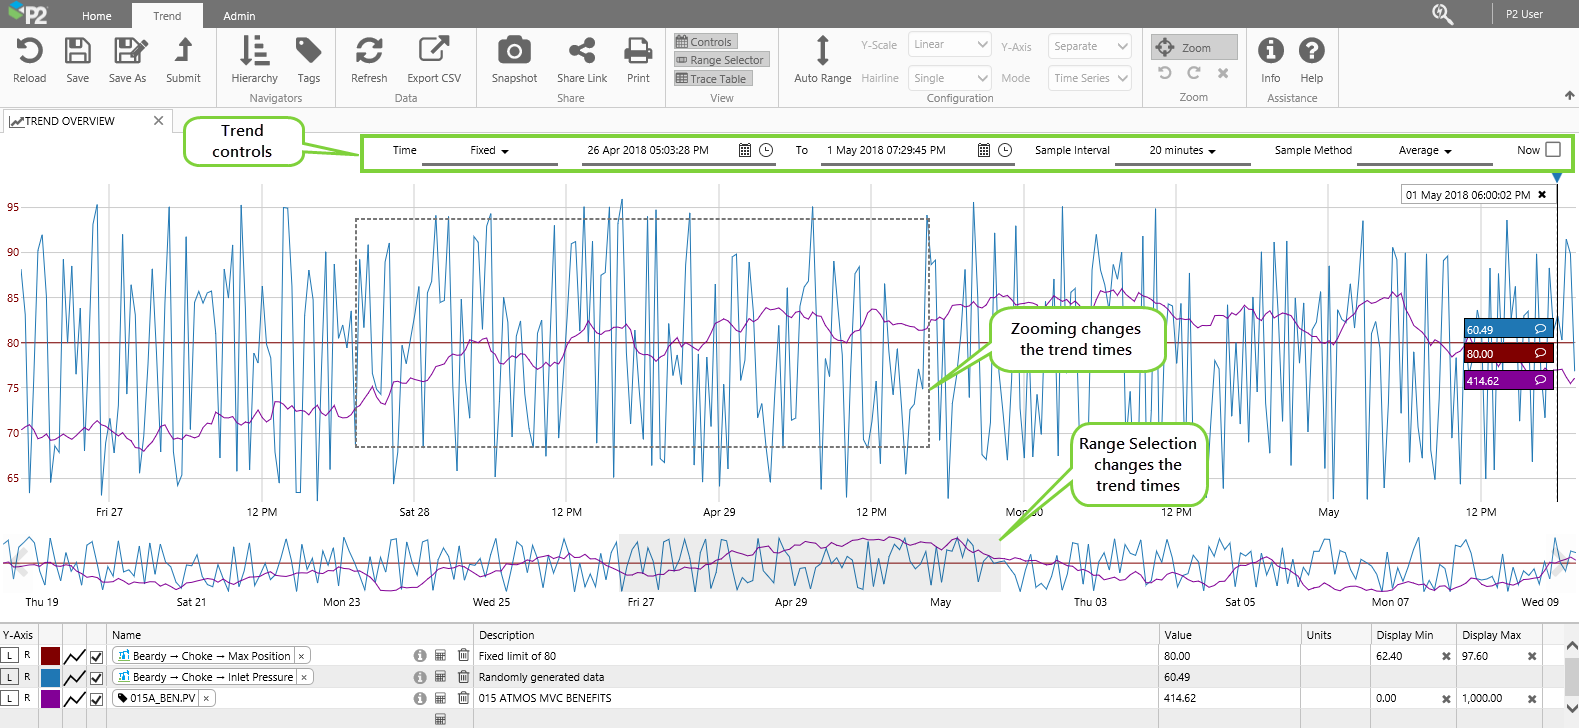Open the search icon in top bar
The height and width of the screenshot is (728, 1579).
pyautogui.click(x=1442, y=14)
